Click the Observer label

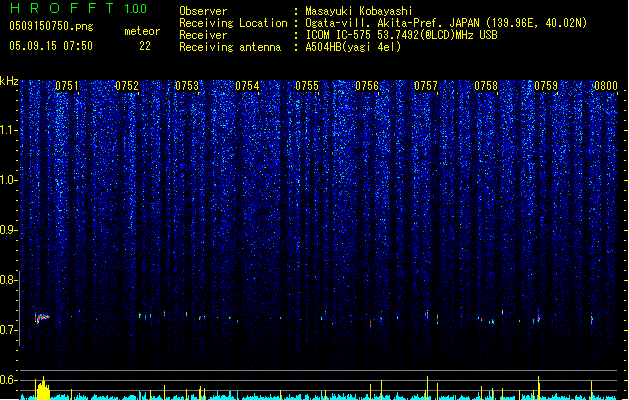coord(203,11)
